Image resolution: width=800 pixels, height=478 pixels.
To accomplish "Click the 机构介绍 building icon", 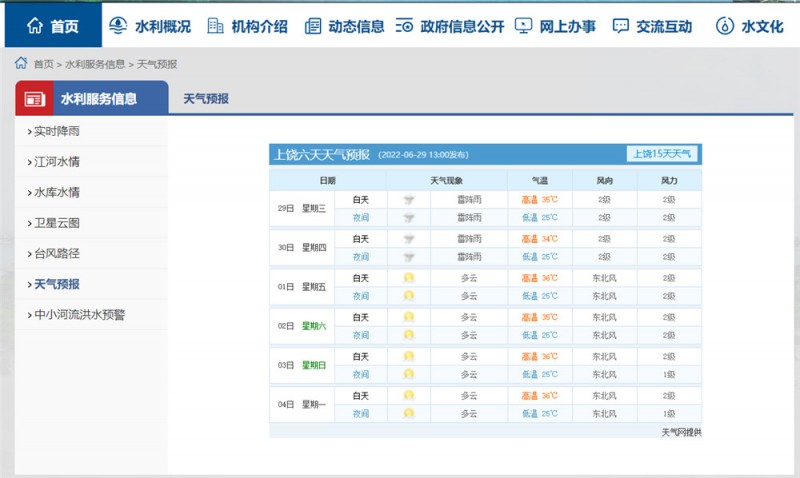I will (215, 26).
